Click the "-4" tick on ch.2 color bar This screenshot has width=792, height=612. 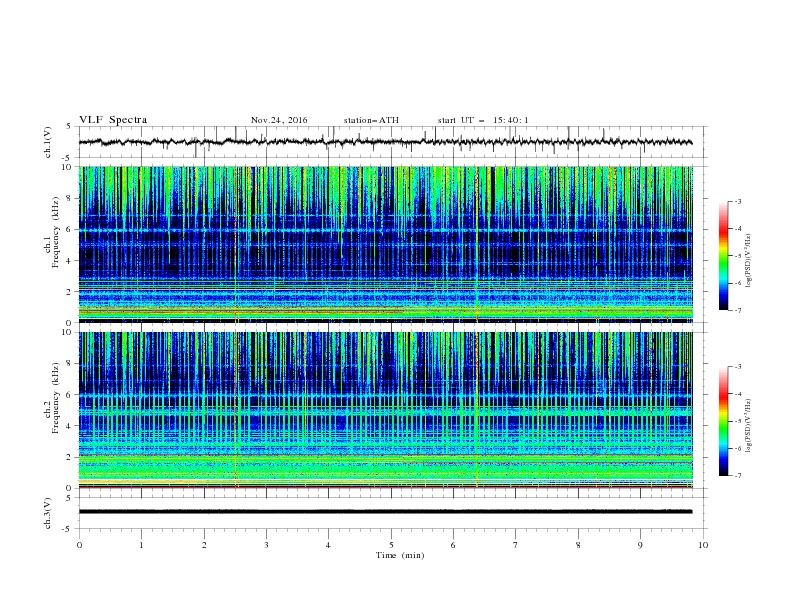point(738,394)
